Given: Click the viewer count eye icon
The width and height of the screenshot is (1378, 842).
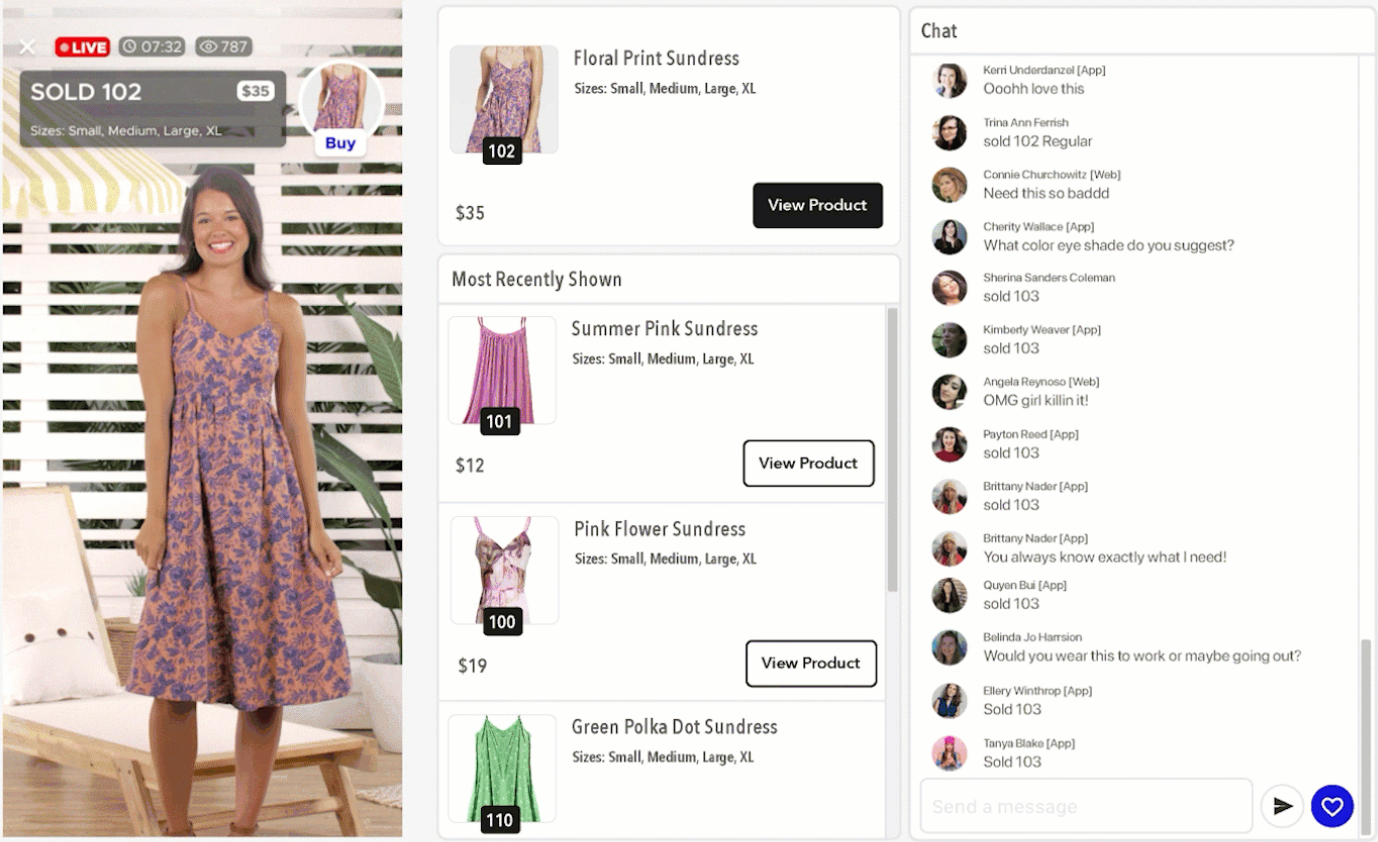Looking at the screenshot, I should (207, 47).
